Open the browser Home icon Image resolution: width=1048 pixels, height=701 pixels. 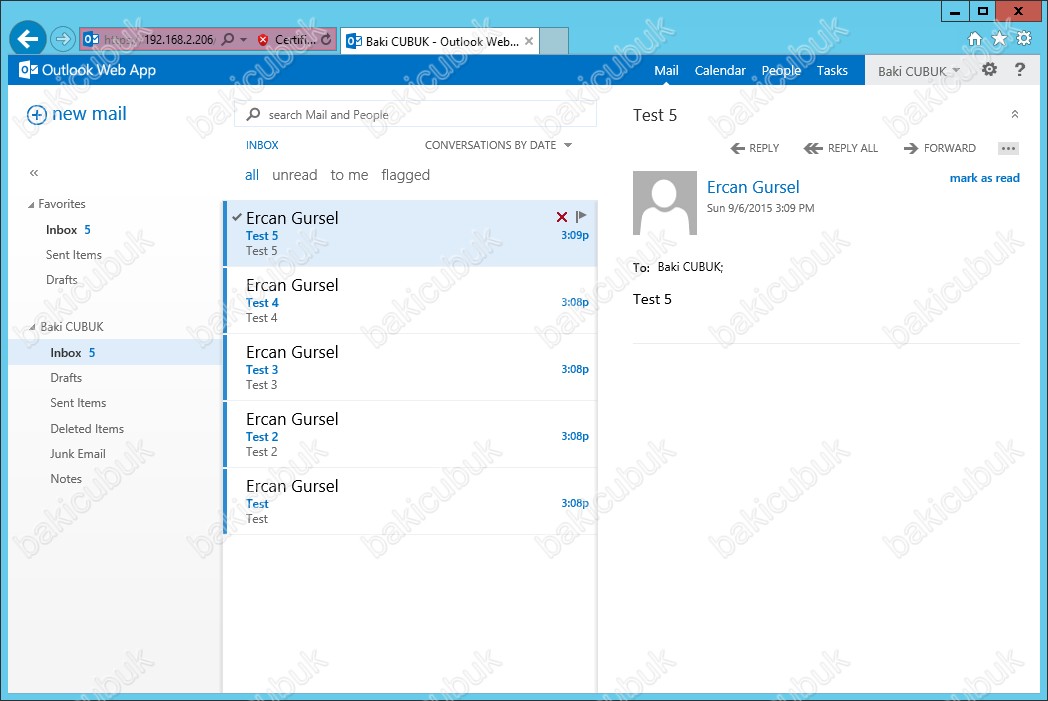tap(974, 39)
